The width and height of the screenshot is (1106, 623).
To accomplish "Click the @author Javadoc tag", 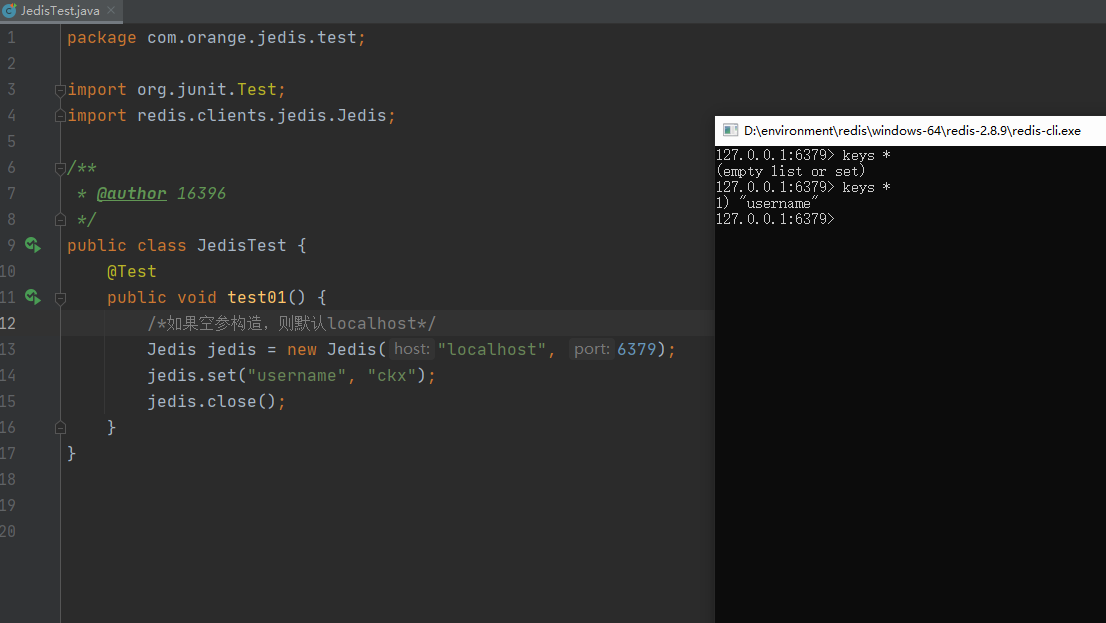I will pyautogui.click(x=131, y=193).
